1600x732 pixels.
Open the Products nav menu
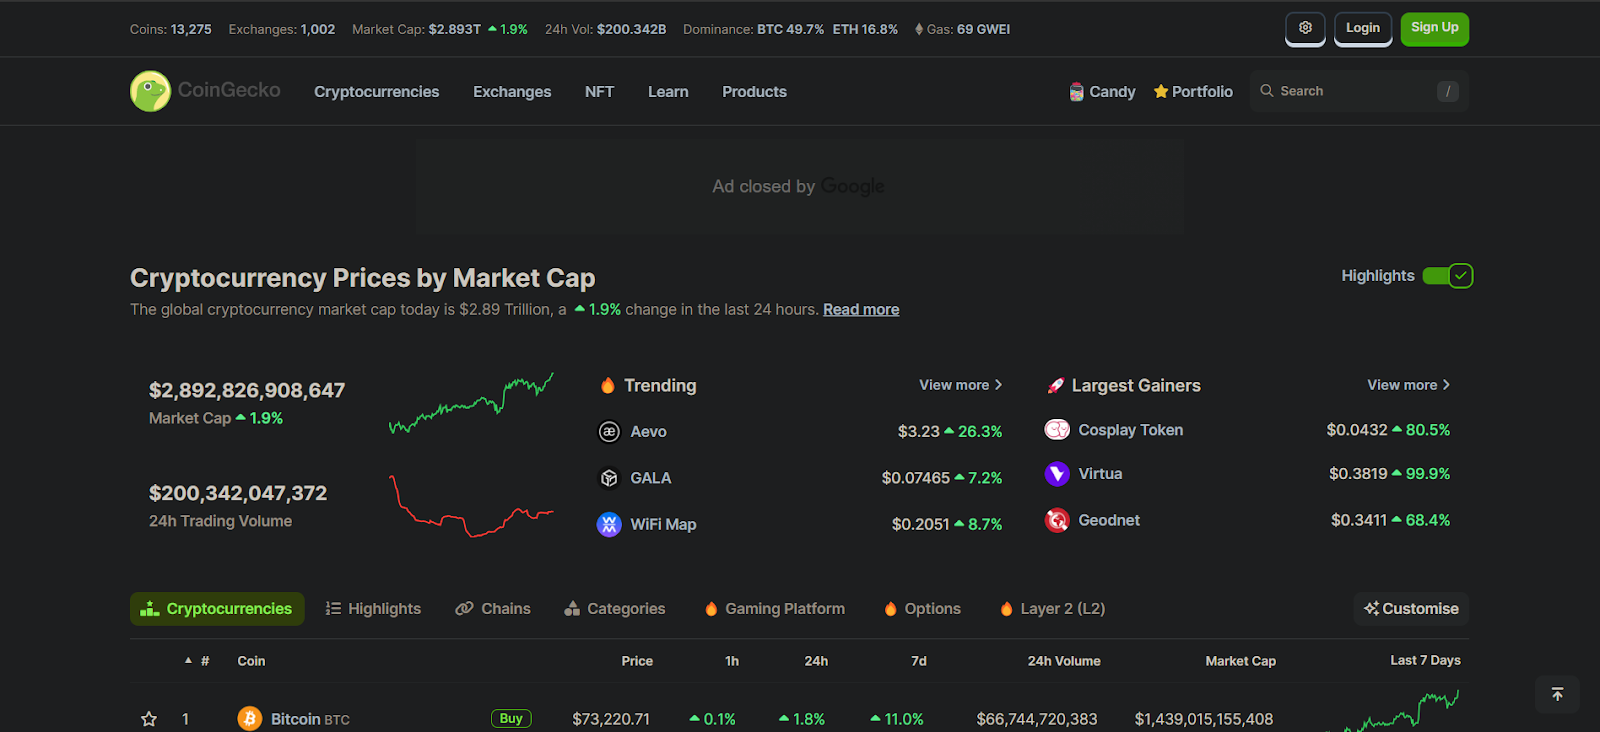tap(755, 92)
